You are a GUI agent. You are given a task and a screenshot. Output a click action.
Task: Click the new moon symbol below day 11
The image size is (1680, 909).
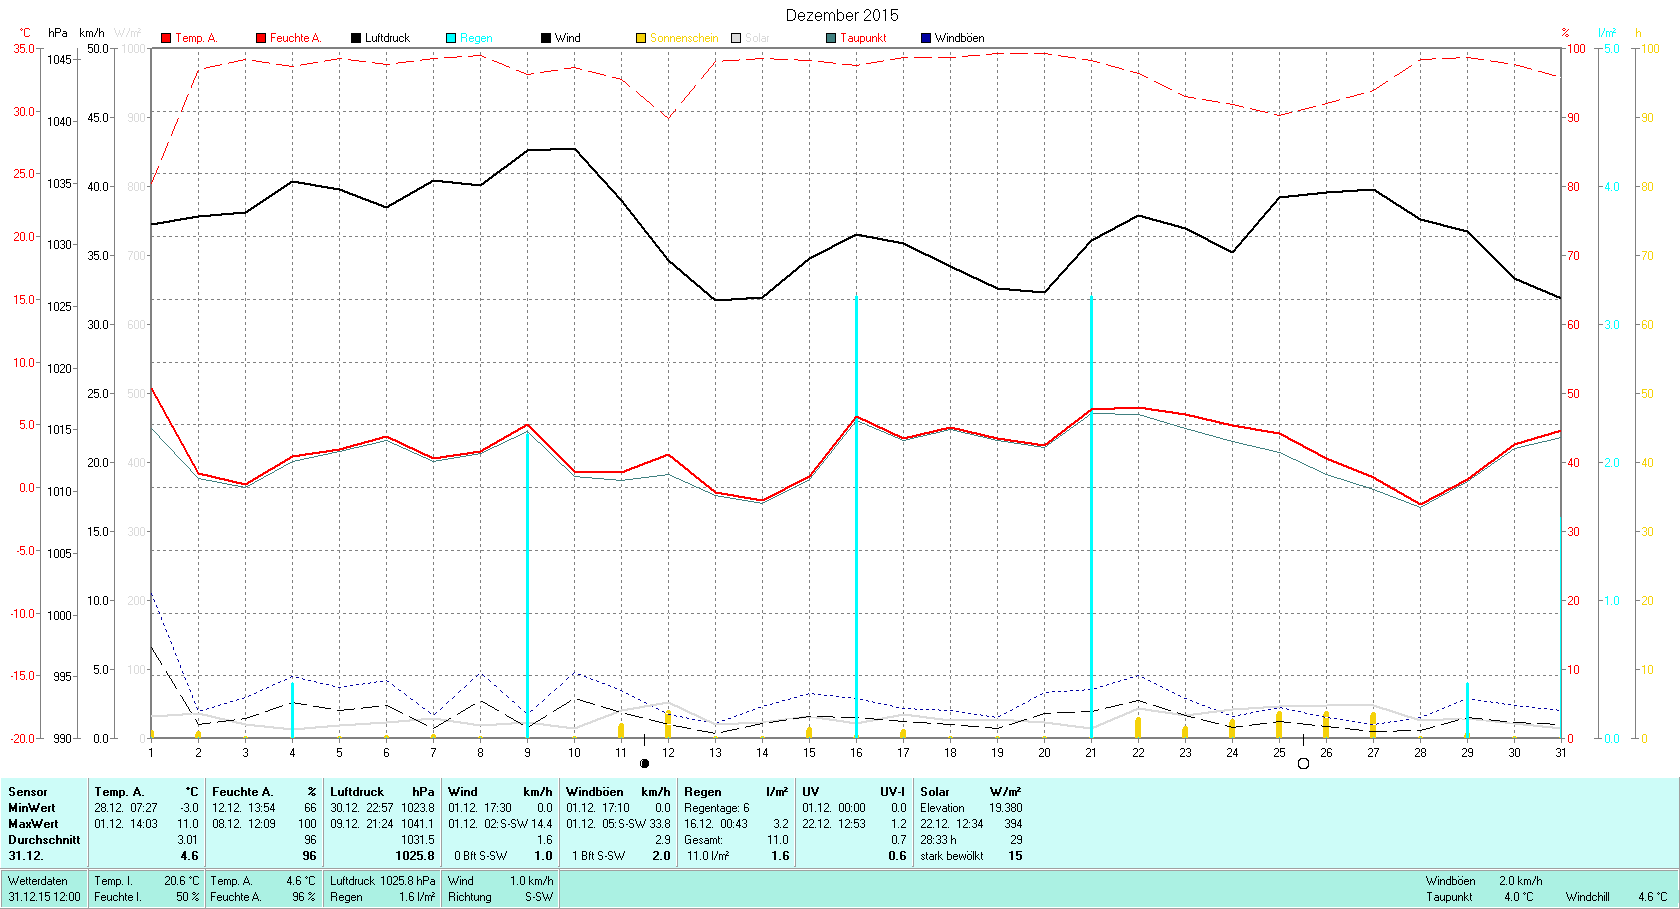tap(644, 763)
